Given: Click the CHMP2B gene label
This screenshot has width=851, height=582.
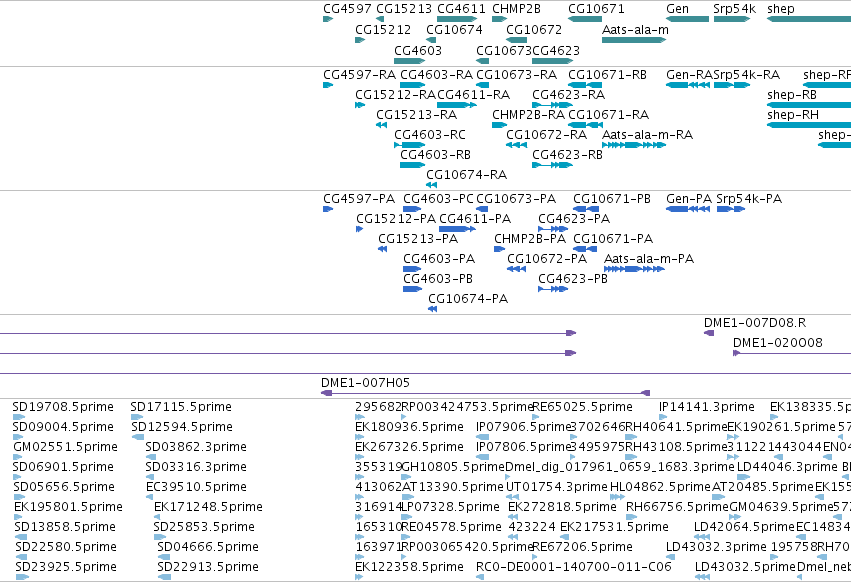Looking at the screenshot, I should point(516,9).
